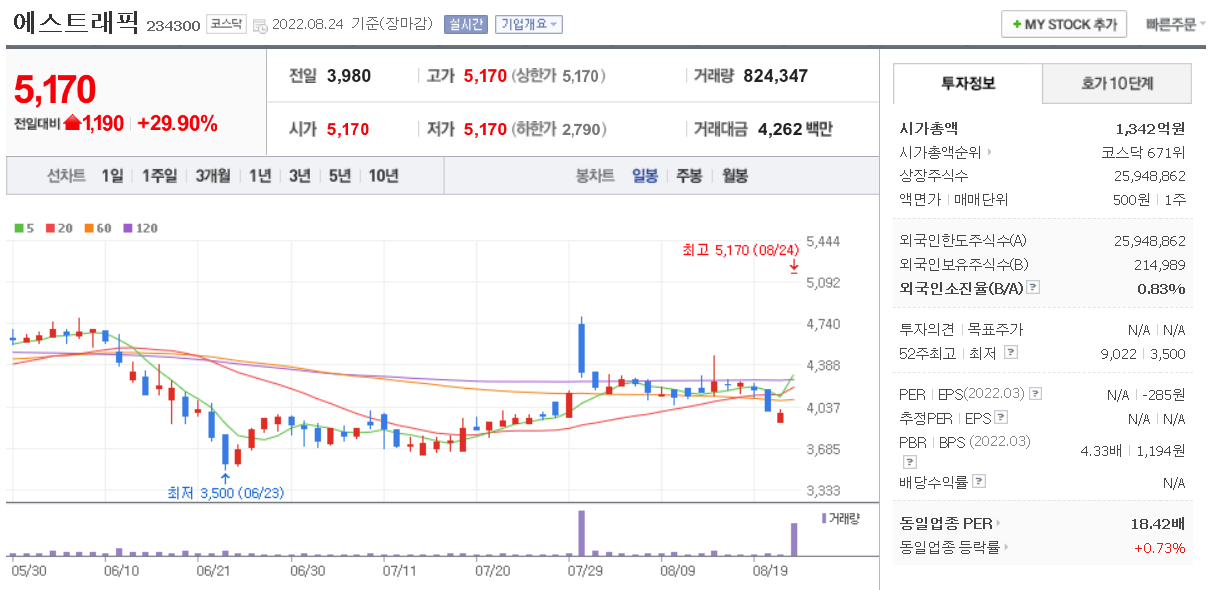Click the 동일업종 등락률 link
Screen dimensions: 1220x590
[949, 547]
